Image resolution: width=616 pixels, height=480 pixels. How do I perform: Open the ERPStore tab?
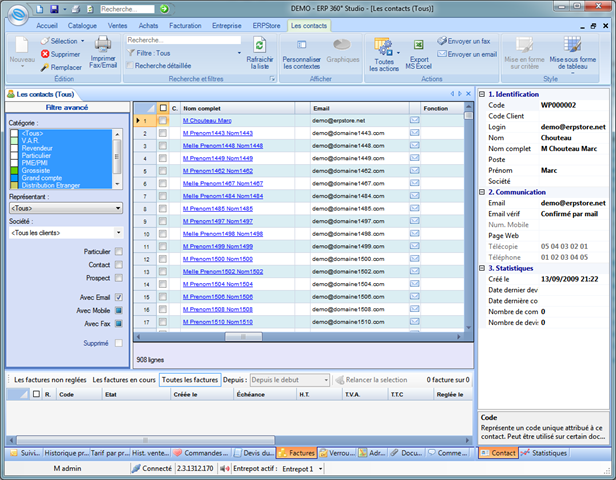[266, 26]
